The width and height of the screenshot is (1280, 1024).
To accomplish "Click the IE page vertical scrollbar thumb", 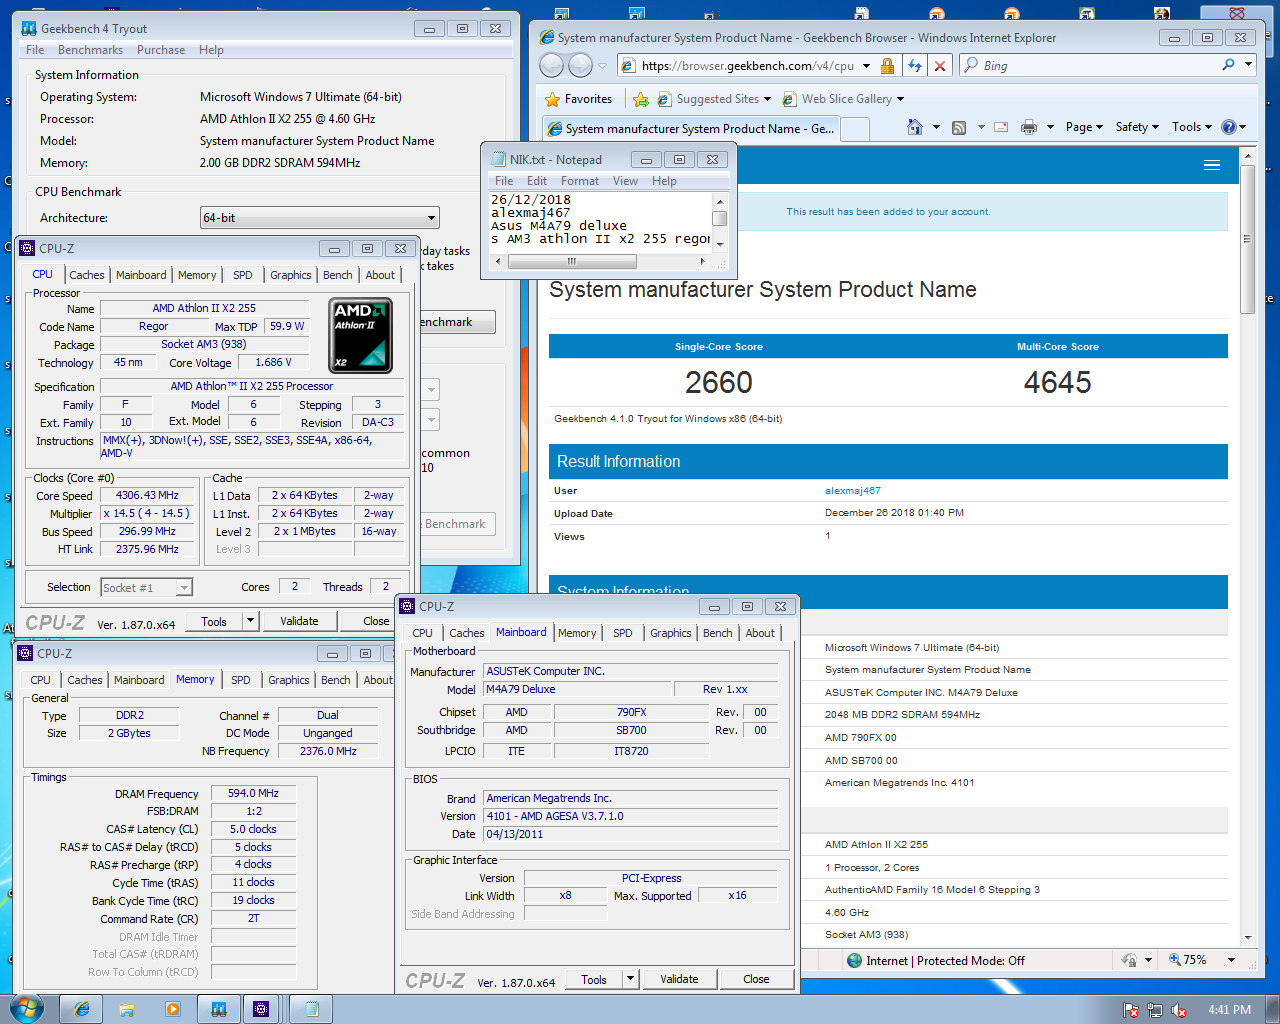I will tap(1247, 240).
